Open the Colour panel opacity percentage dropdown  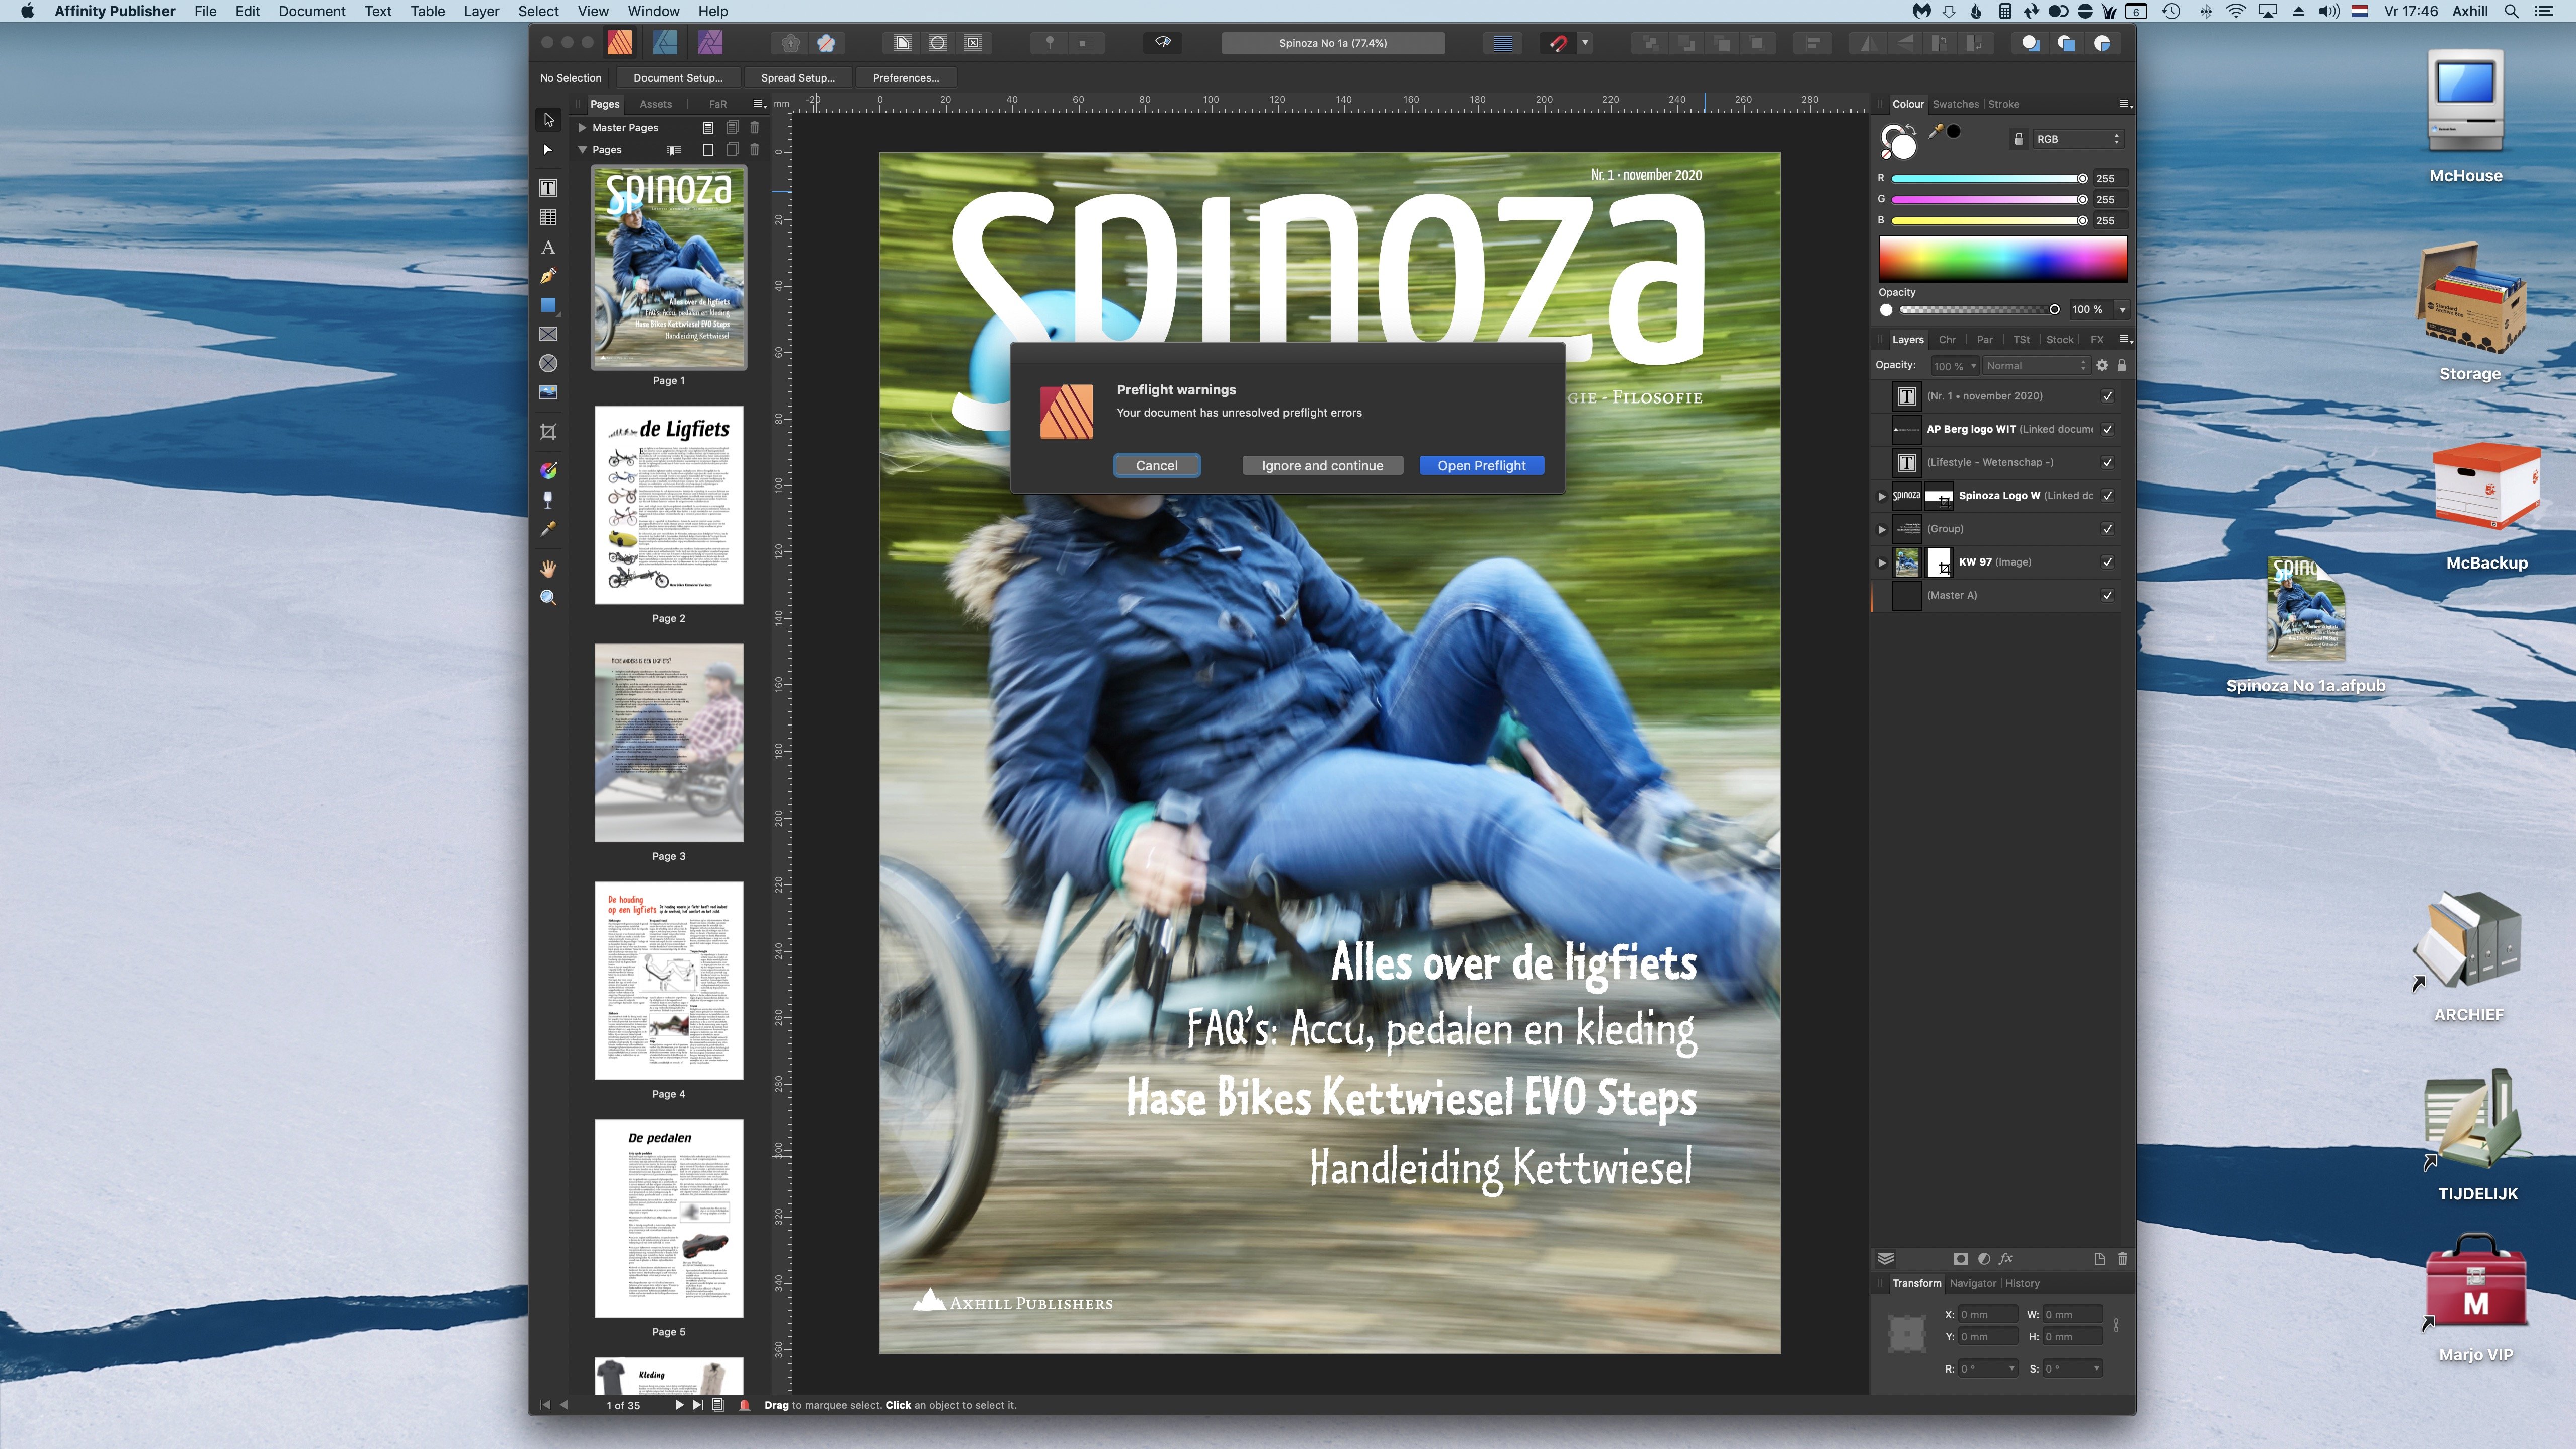tap(2122, 310)
